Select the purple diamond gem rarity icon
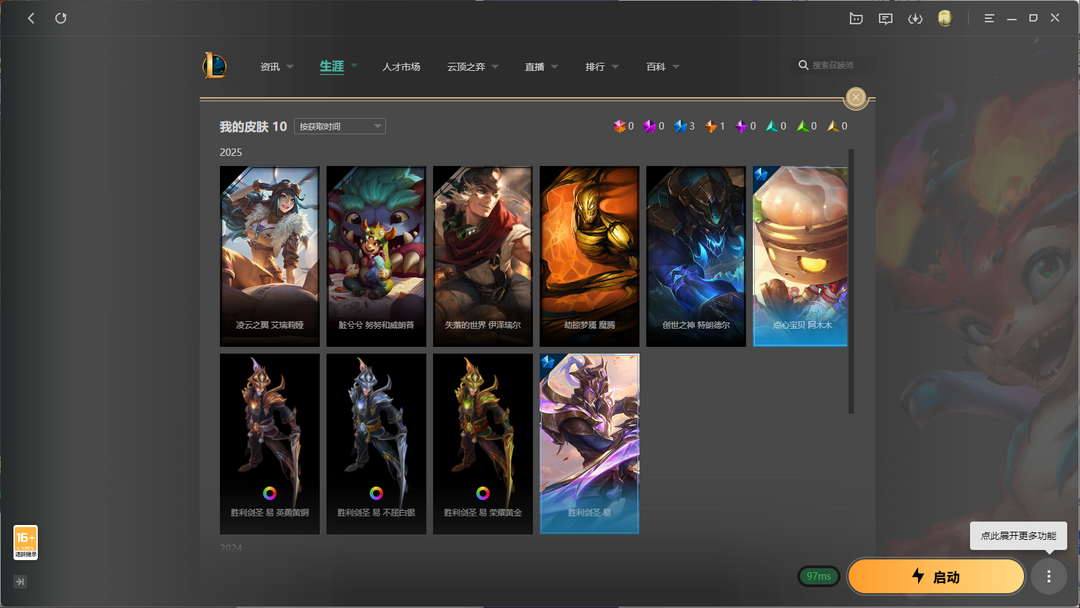 click(x=741, y=126)
